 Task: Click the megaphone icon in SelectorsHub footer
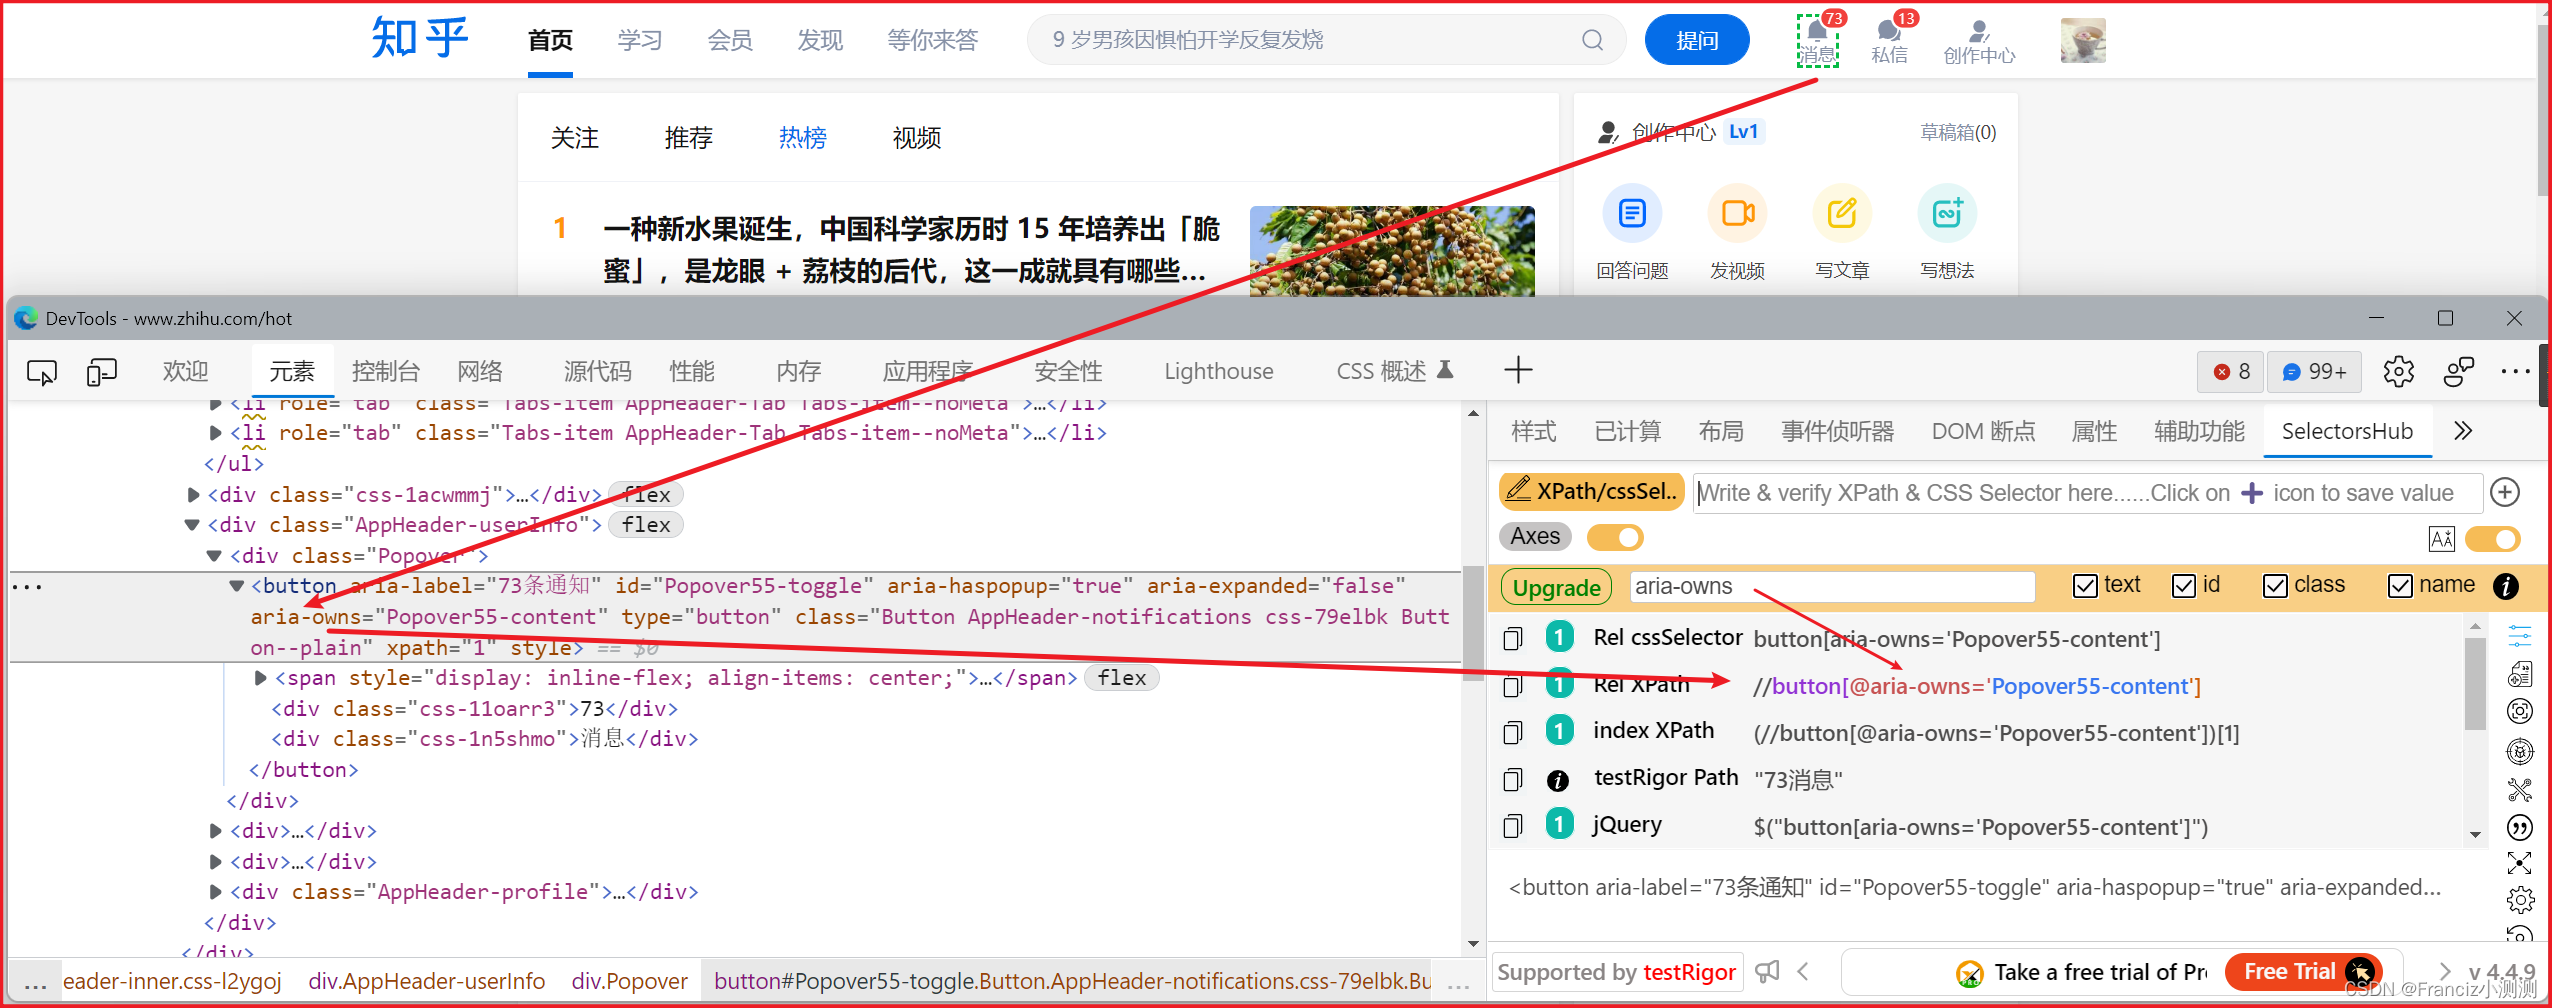click(x=1768, y=971)
